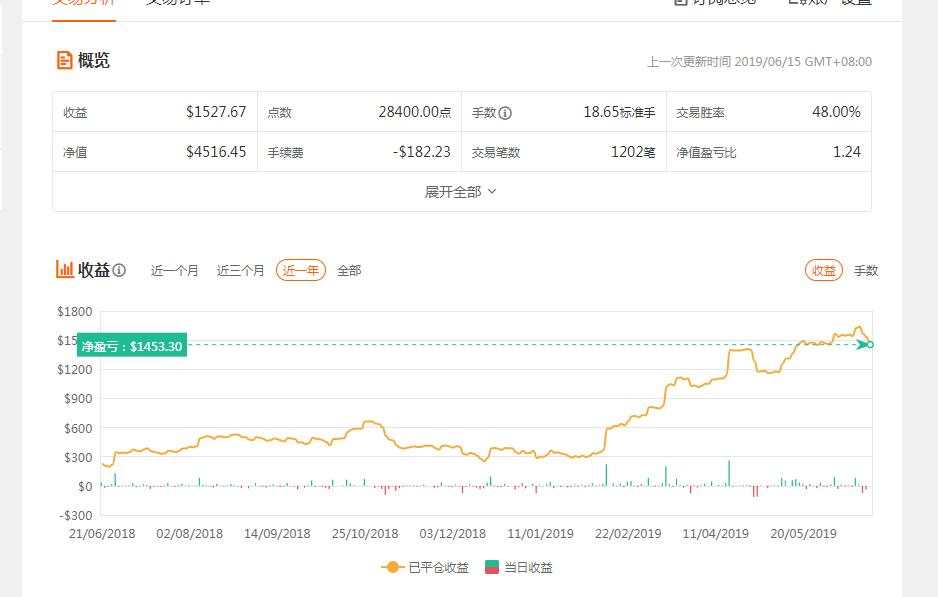938x597 pixels.
Task: Expand all stats with 展开全部
Action: coord(461,192)
